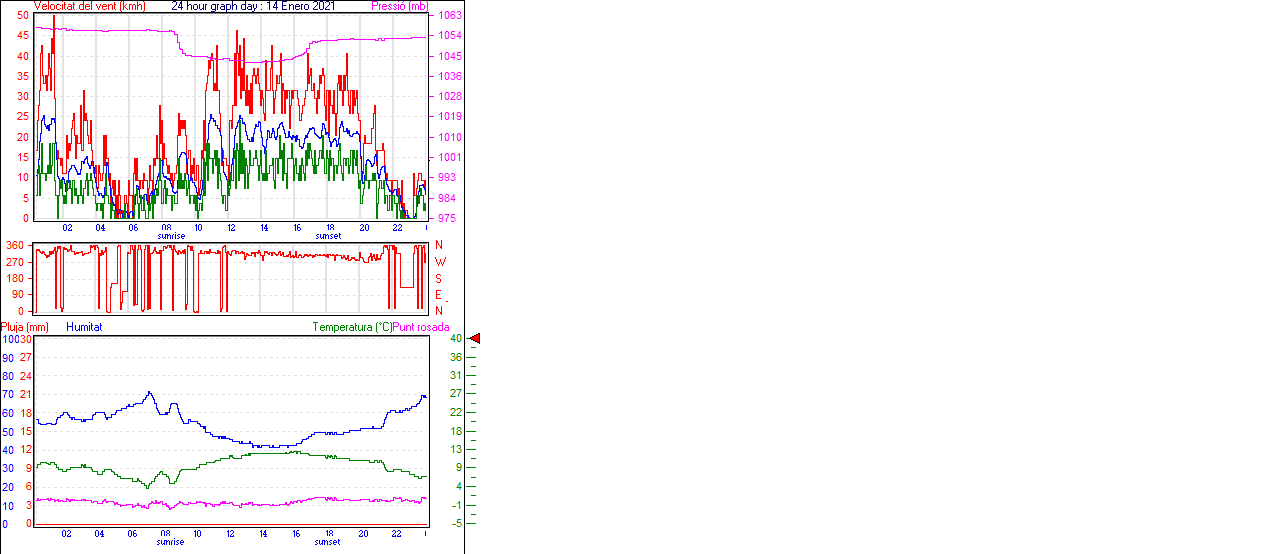Click the sunset marker under the wind chart
This screenshot has width=1280, height=554.
328,236
